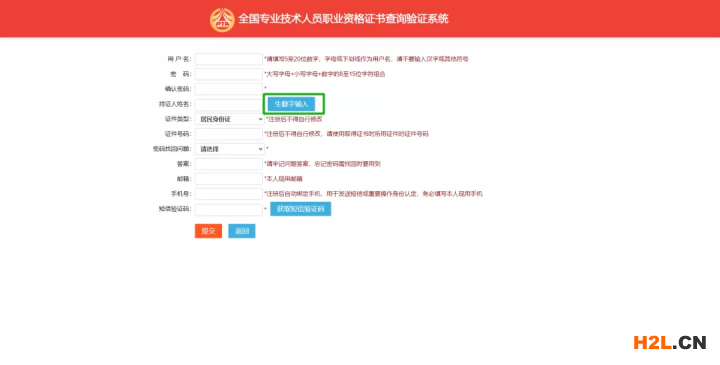Focus the 邮箱 input field
The width and height of the screenshot is (720, 365).
click(x=229, y=179)
